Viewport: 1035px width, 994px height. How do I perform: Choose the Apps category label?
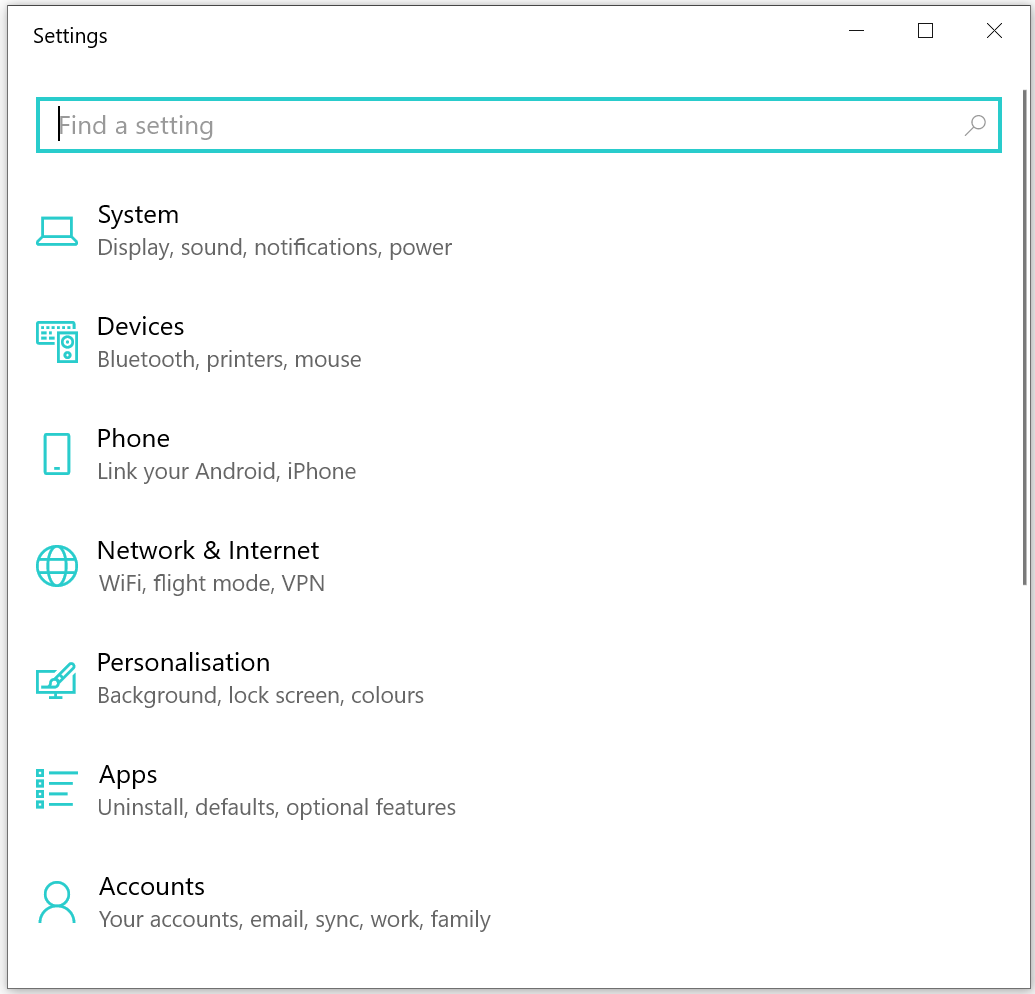pyautogui.click(x=128, y=775)
